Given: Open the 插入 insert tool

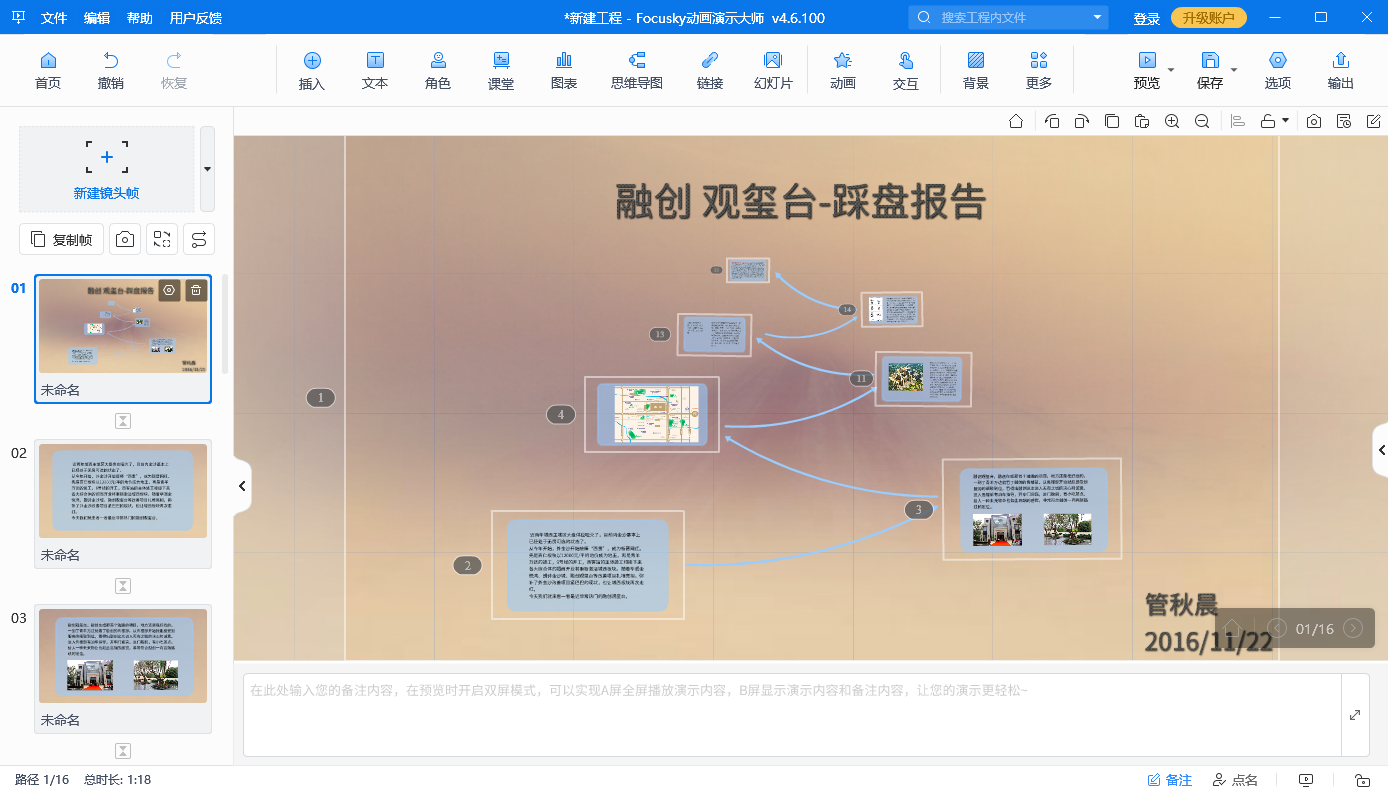Looking at the screenshot, I should tap(312, 70).
